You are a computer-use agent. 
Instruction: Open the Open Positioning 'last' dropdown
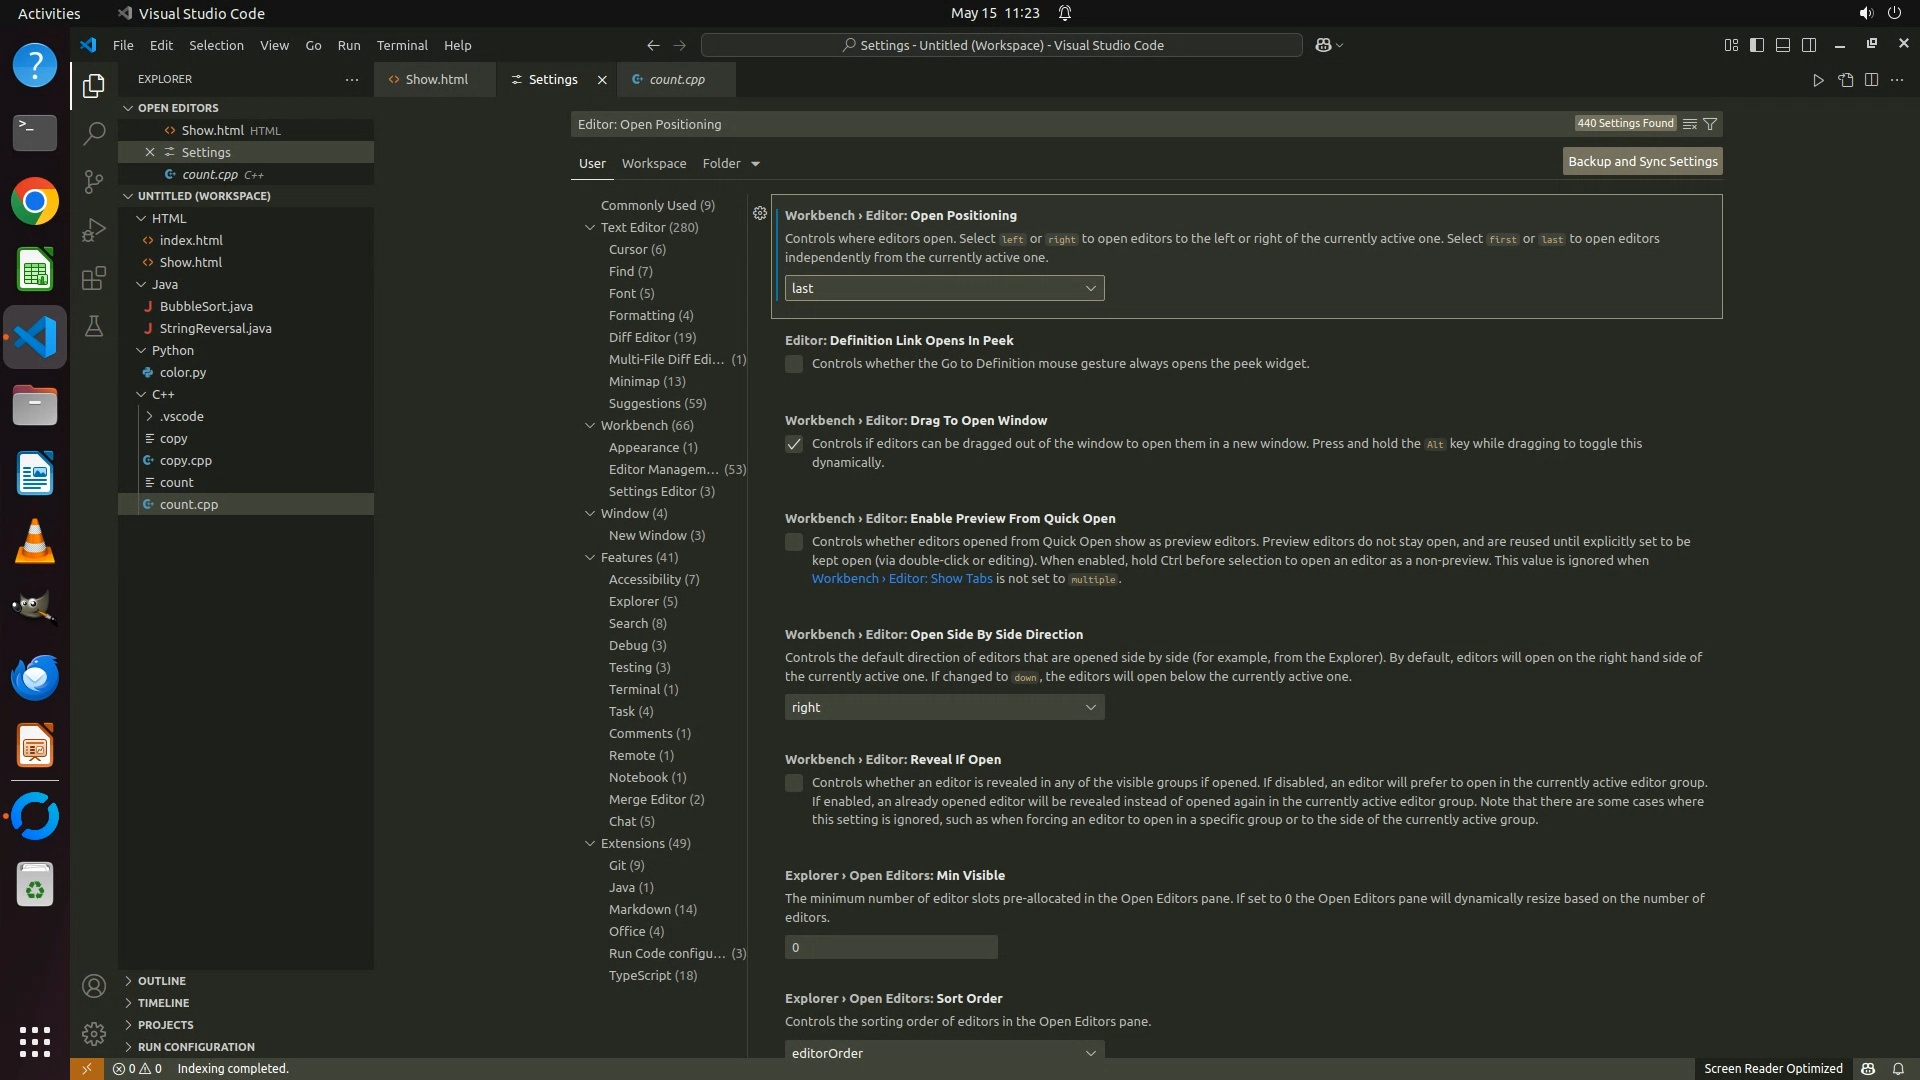tap(944, 288)
